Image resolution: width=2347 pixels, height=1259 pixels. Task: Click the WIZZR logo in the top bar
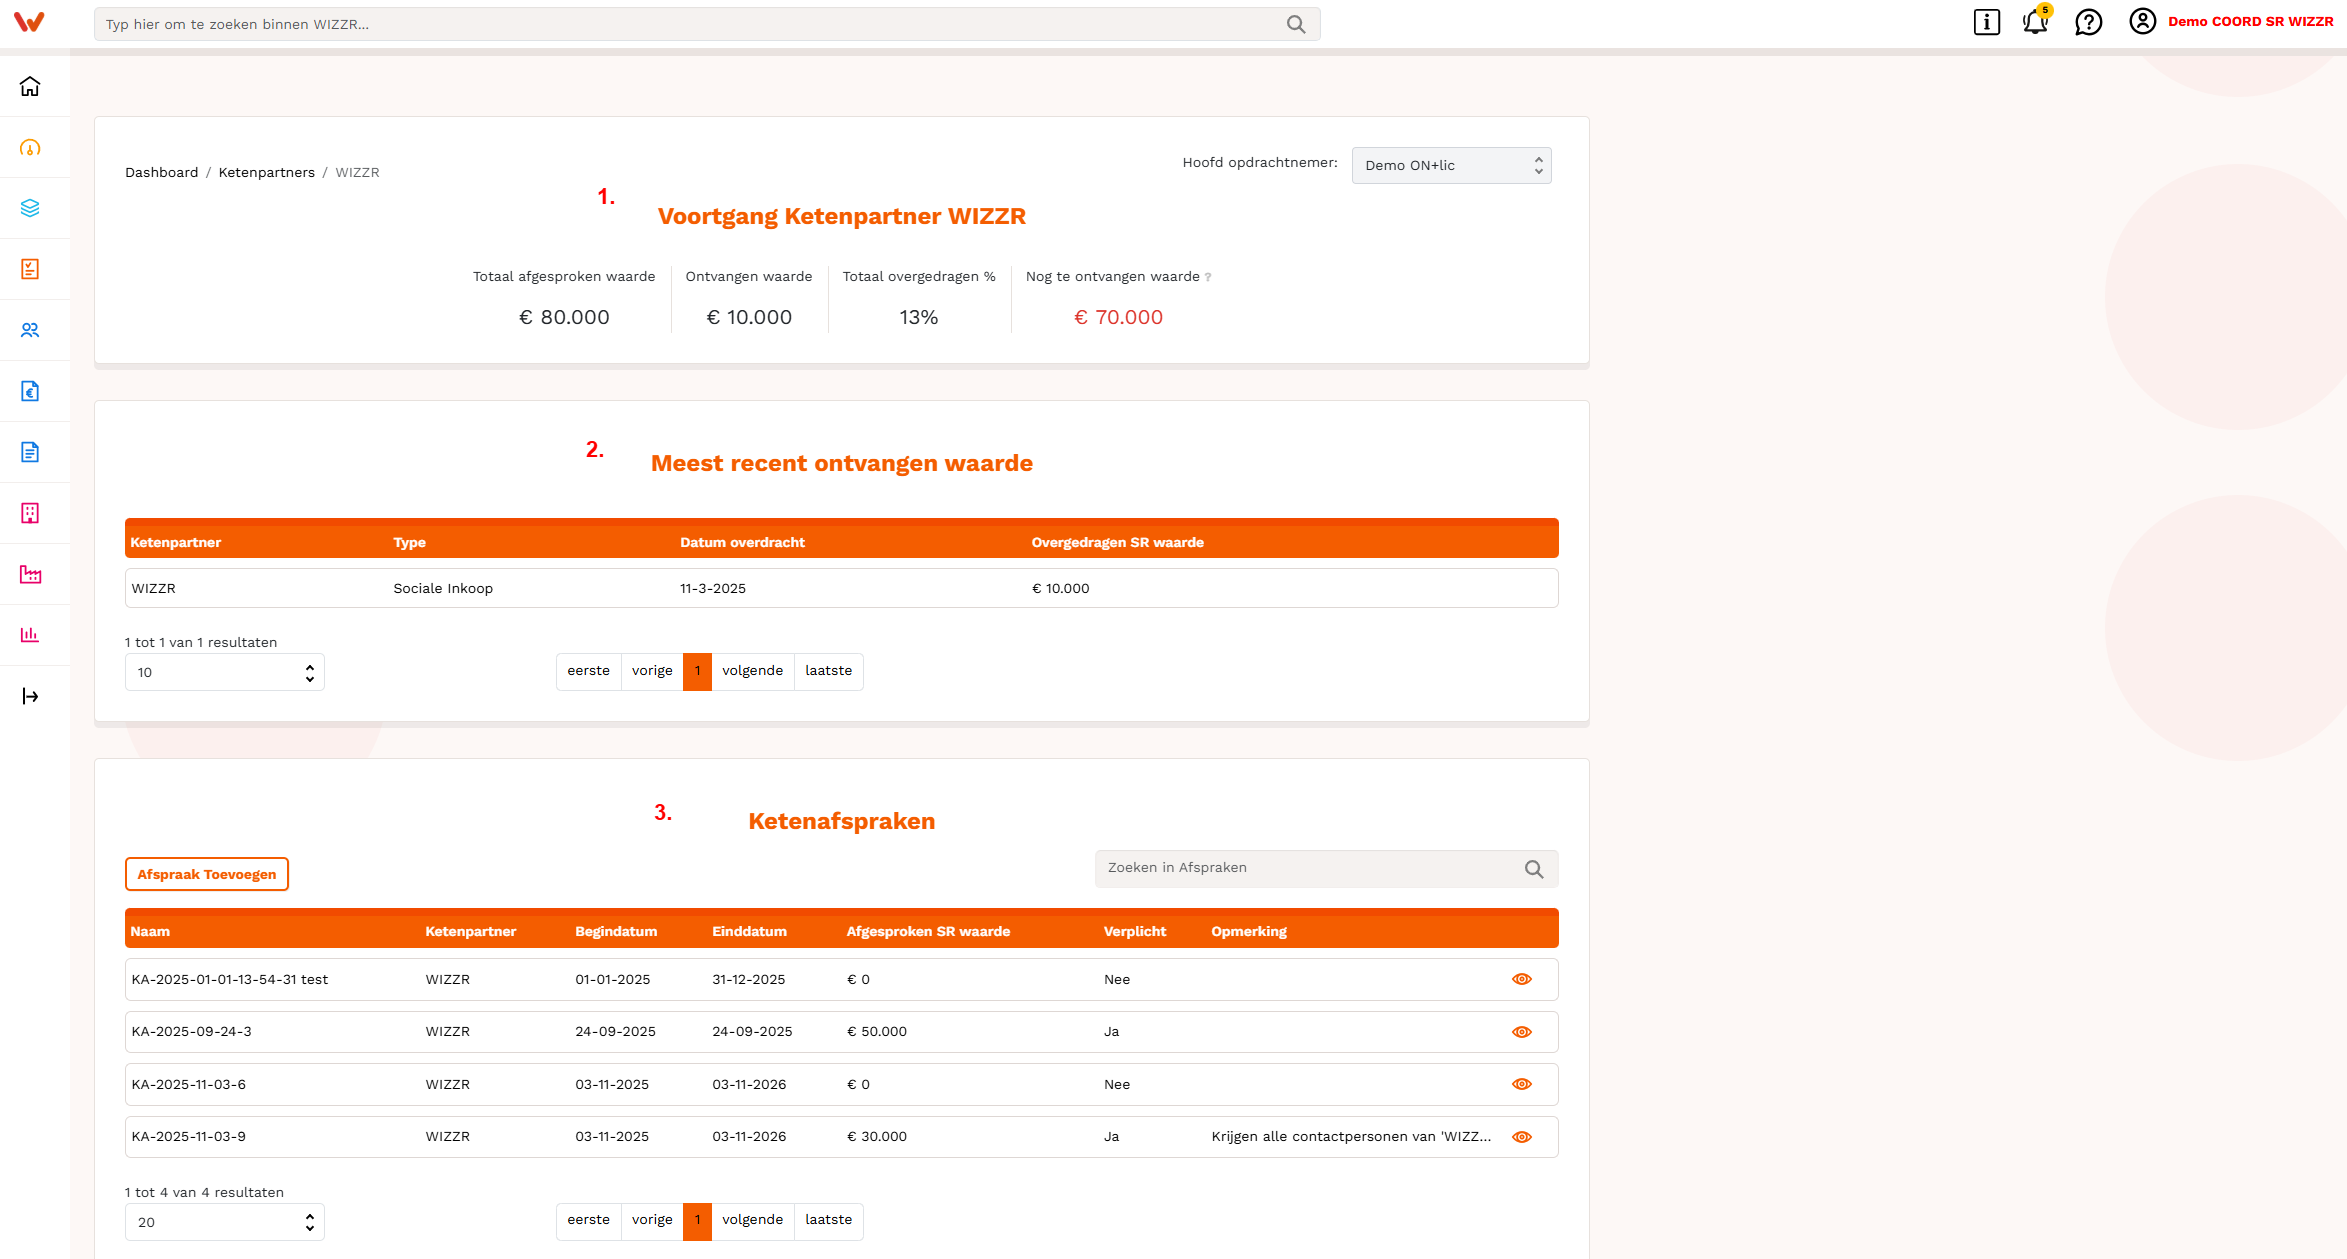pyautogui.click(x=29, y=22)
